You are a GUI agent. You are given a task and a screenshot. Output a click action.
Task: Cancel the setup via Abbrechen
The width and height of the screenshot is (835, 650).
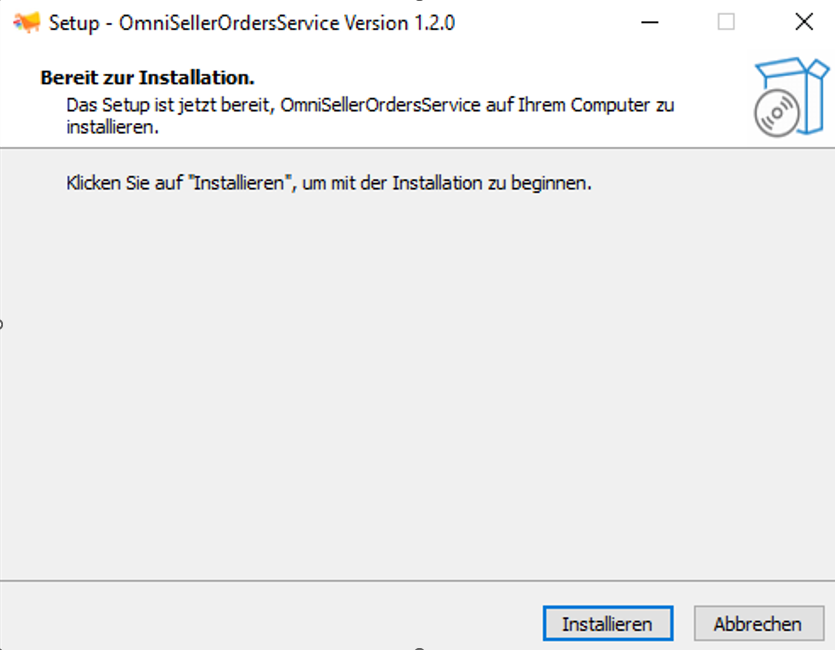pos(758,623)
